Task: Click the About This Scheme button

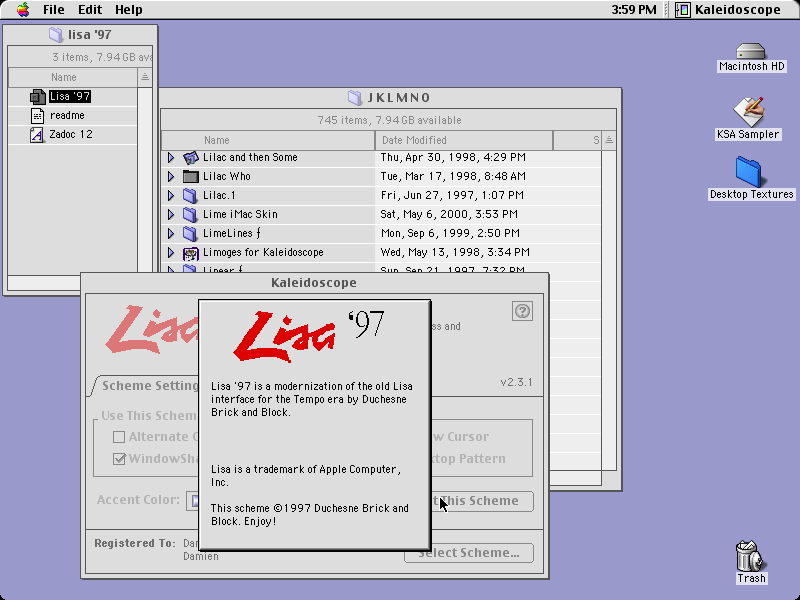Action: click(482, 501)
